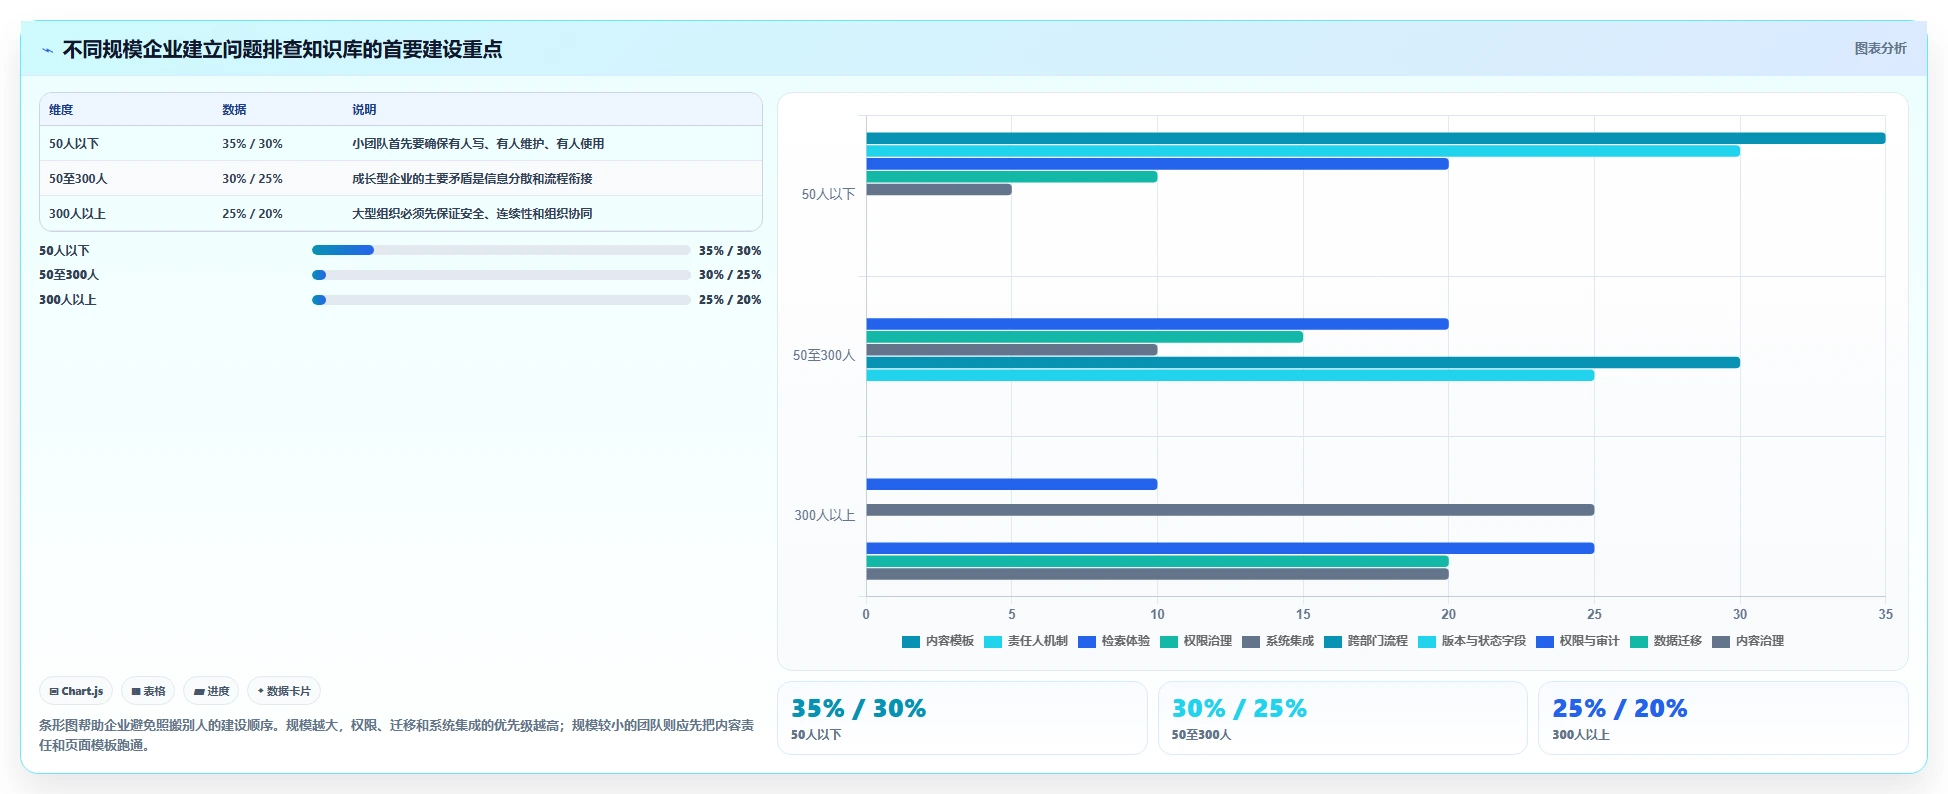Select the 表格 chip
The height and width of the screenshot is (794, 1948).
[148, 691]
